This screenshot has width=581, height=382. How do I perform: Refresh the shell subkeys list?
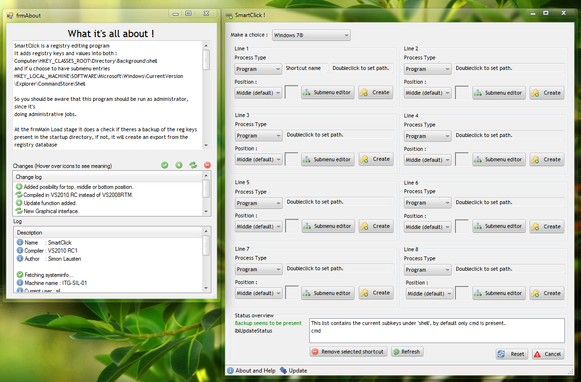click(407, 352)
